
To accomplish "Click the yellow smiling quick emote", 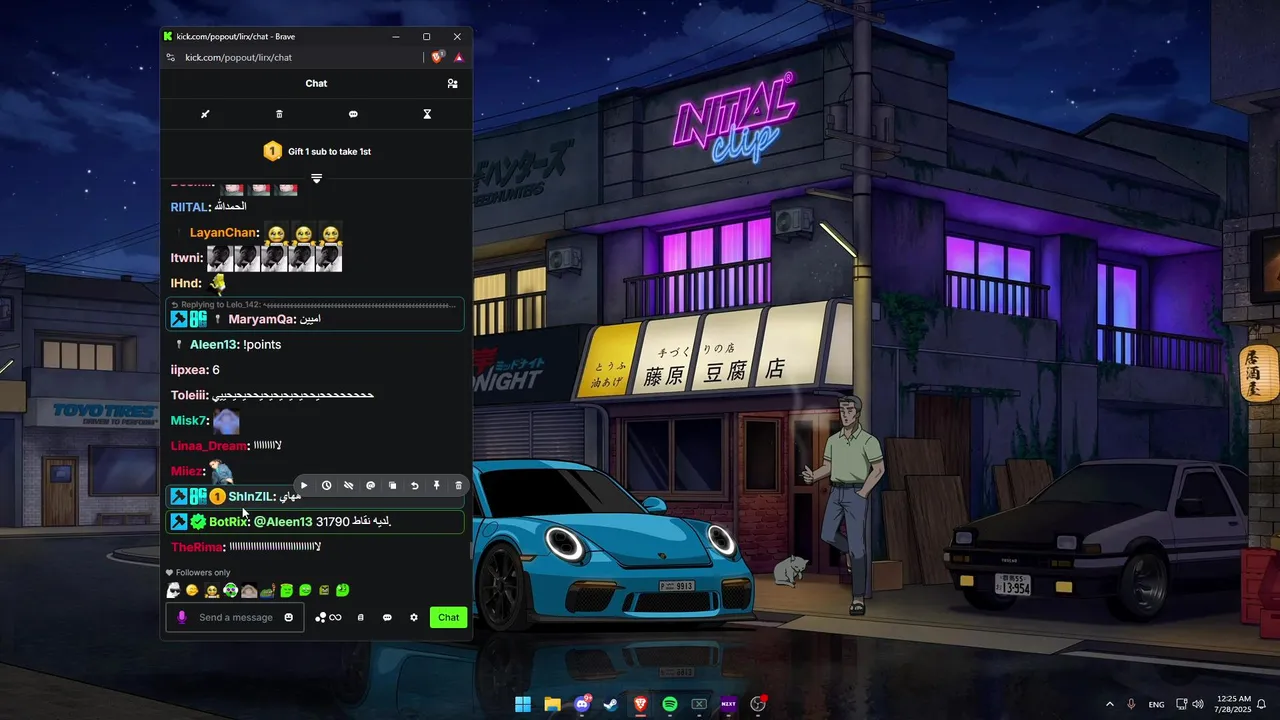I will 192,591.
